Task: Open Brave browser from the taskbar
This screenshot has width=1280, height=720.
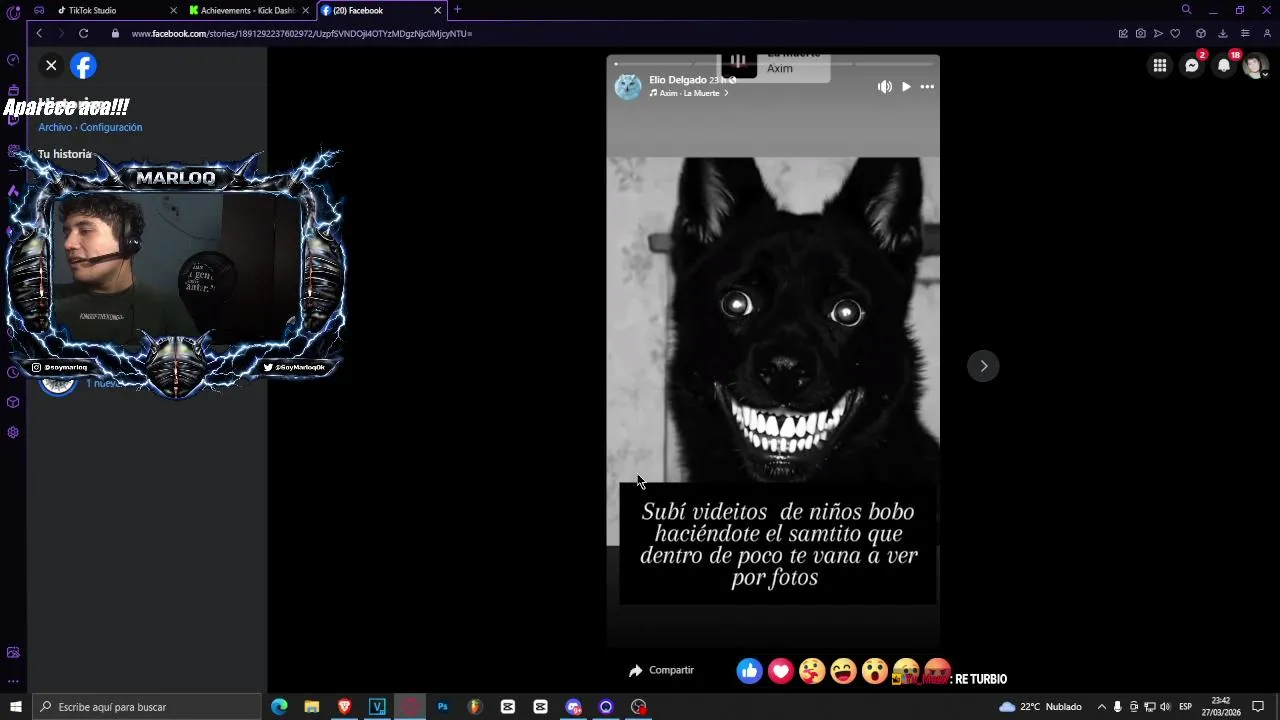Action: tap(345, 707)
